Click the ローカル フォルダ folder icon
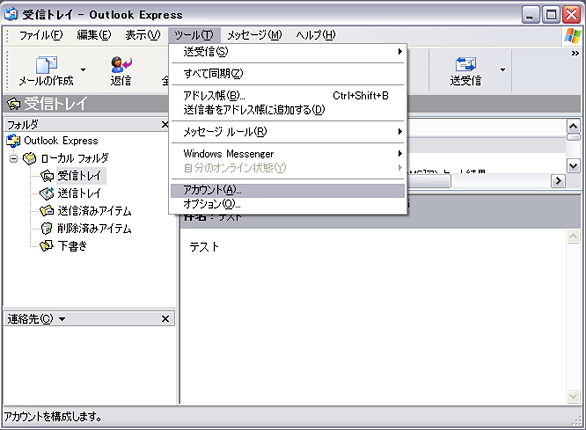The width and height of the screenshot is (586, 430). tap(30, 158)
